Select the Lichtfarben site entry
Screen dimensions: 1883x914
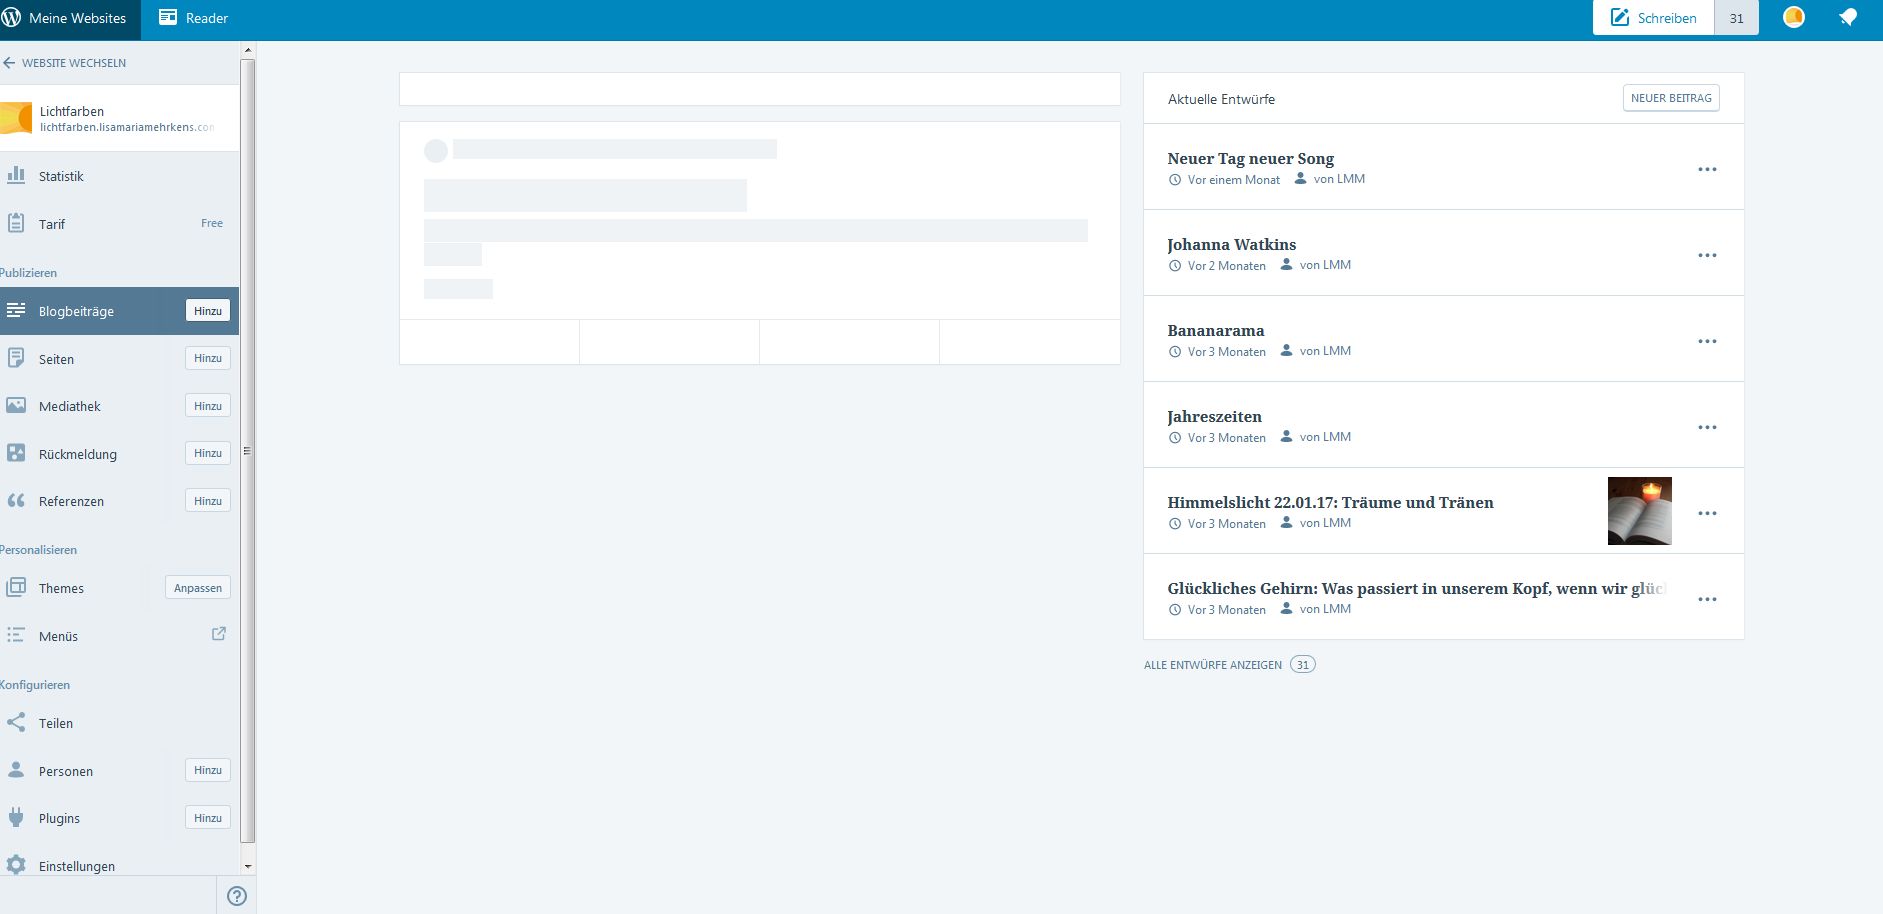pos(119,118)
